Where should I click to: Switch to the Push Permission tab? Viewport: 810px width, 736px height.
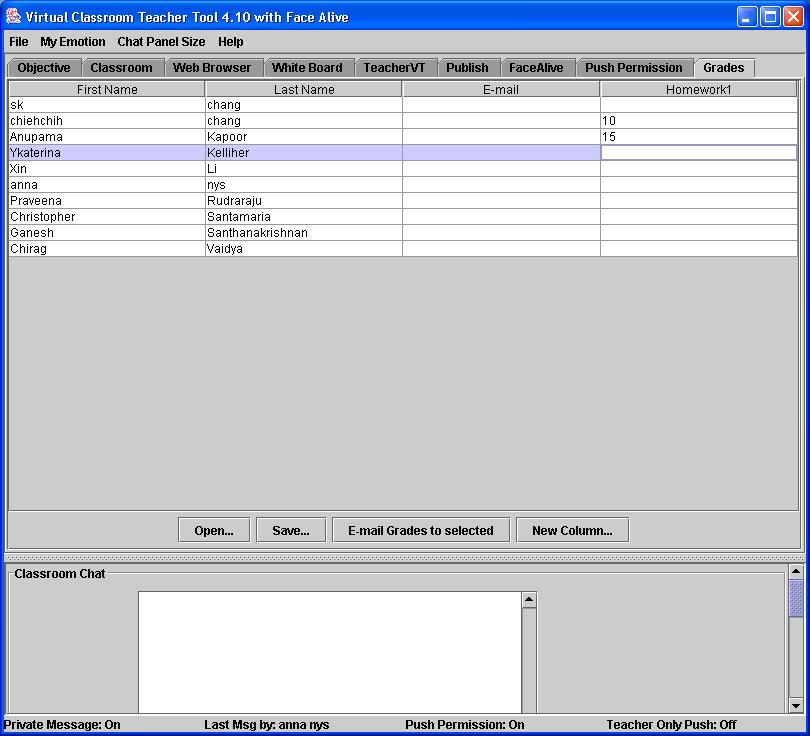[634, 68]
